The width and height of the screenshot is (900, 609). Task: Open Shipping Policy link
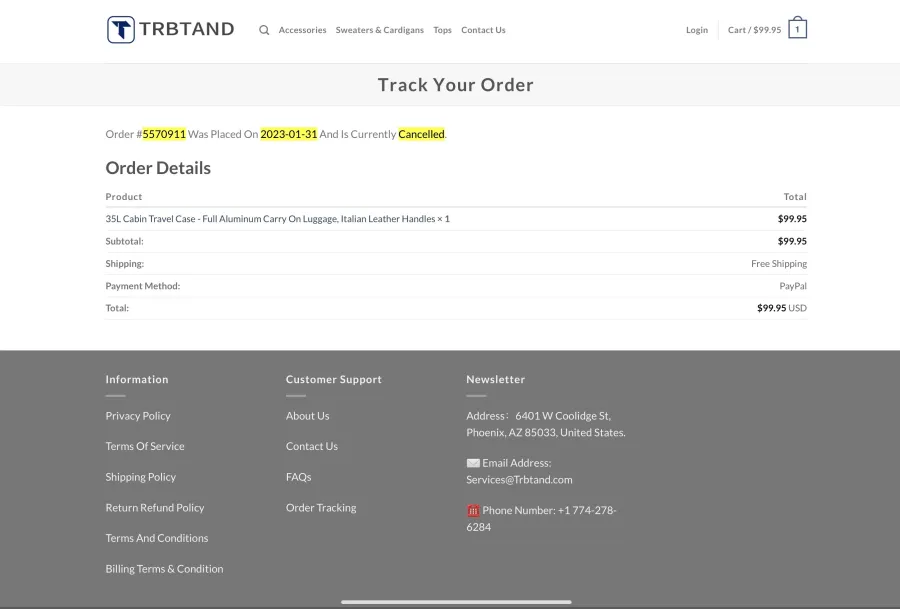(x=141, y=477)
